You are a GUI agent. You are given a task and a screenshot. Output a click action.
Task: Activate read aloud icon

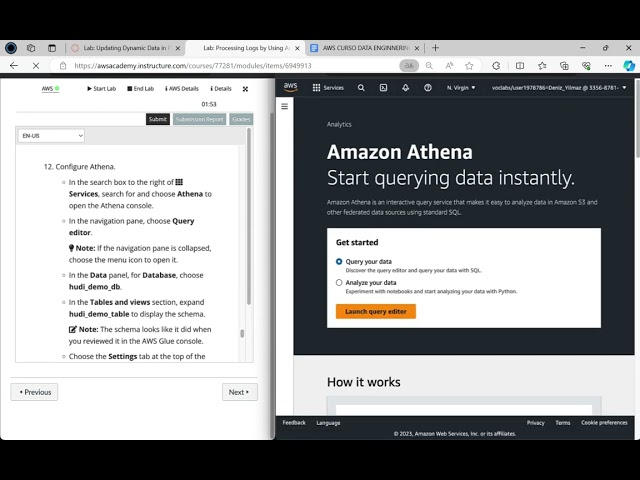tap(449, 65)
